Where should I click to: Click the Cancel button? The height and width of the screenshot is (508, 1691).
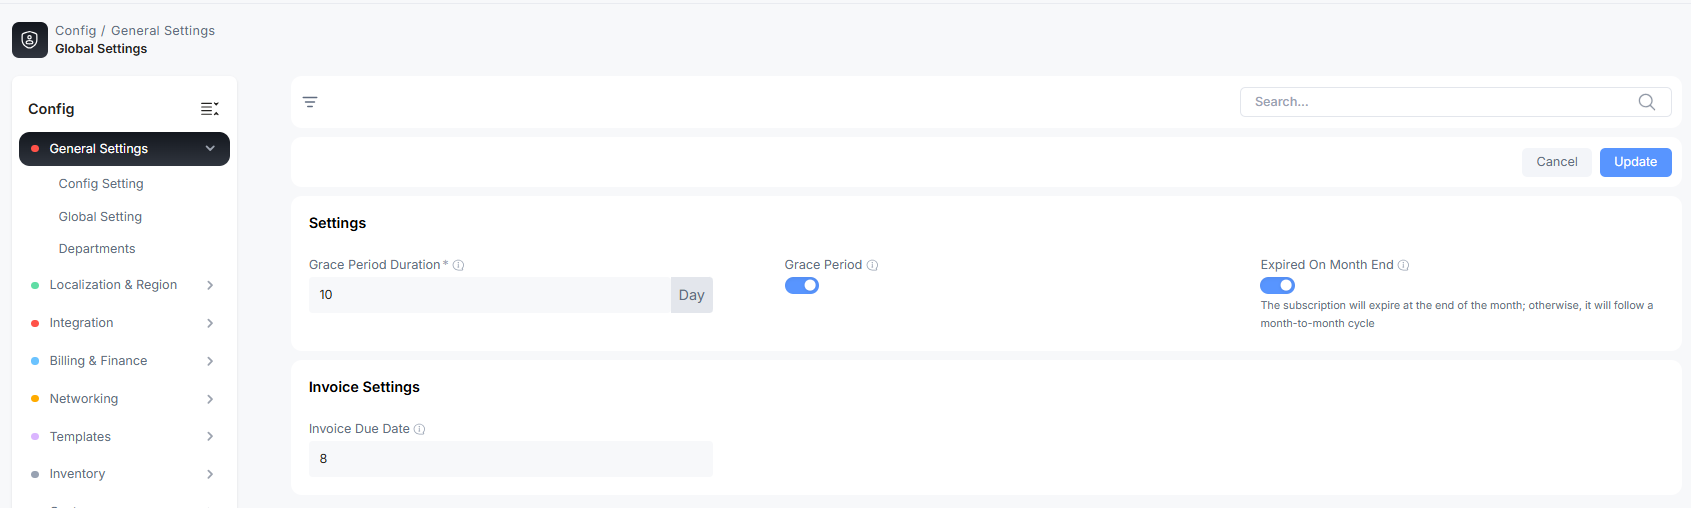click(x=1557, y=162)
